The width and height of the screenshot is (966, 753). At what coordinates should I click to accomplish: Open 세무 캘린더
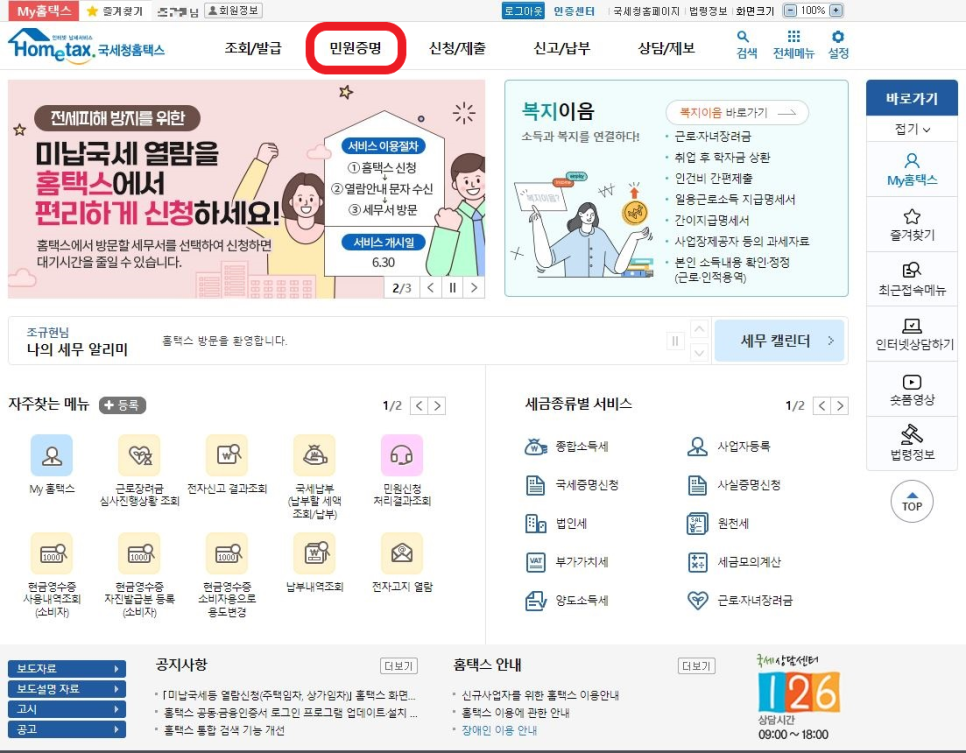coord(779,340)
